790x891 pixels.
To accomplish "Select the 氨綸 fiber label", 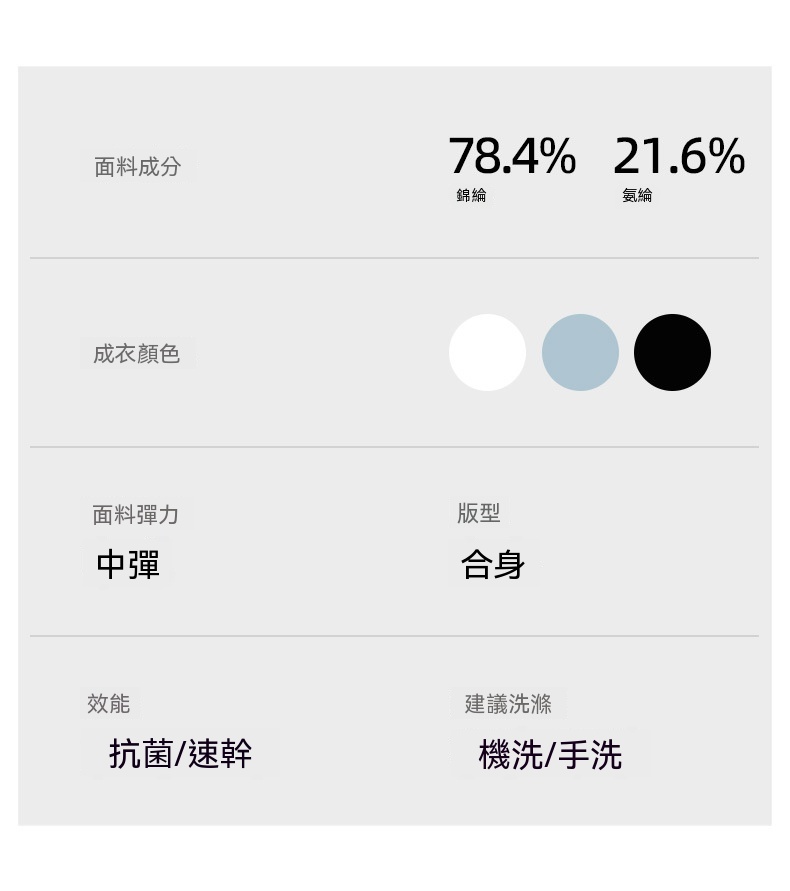I will 637,196.
